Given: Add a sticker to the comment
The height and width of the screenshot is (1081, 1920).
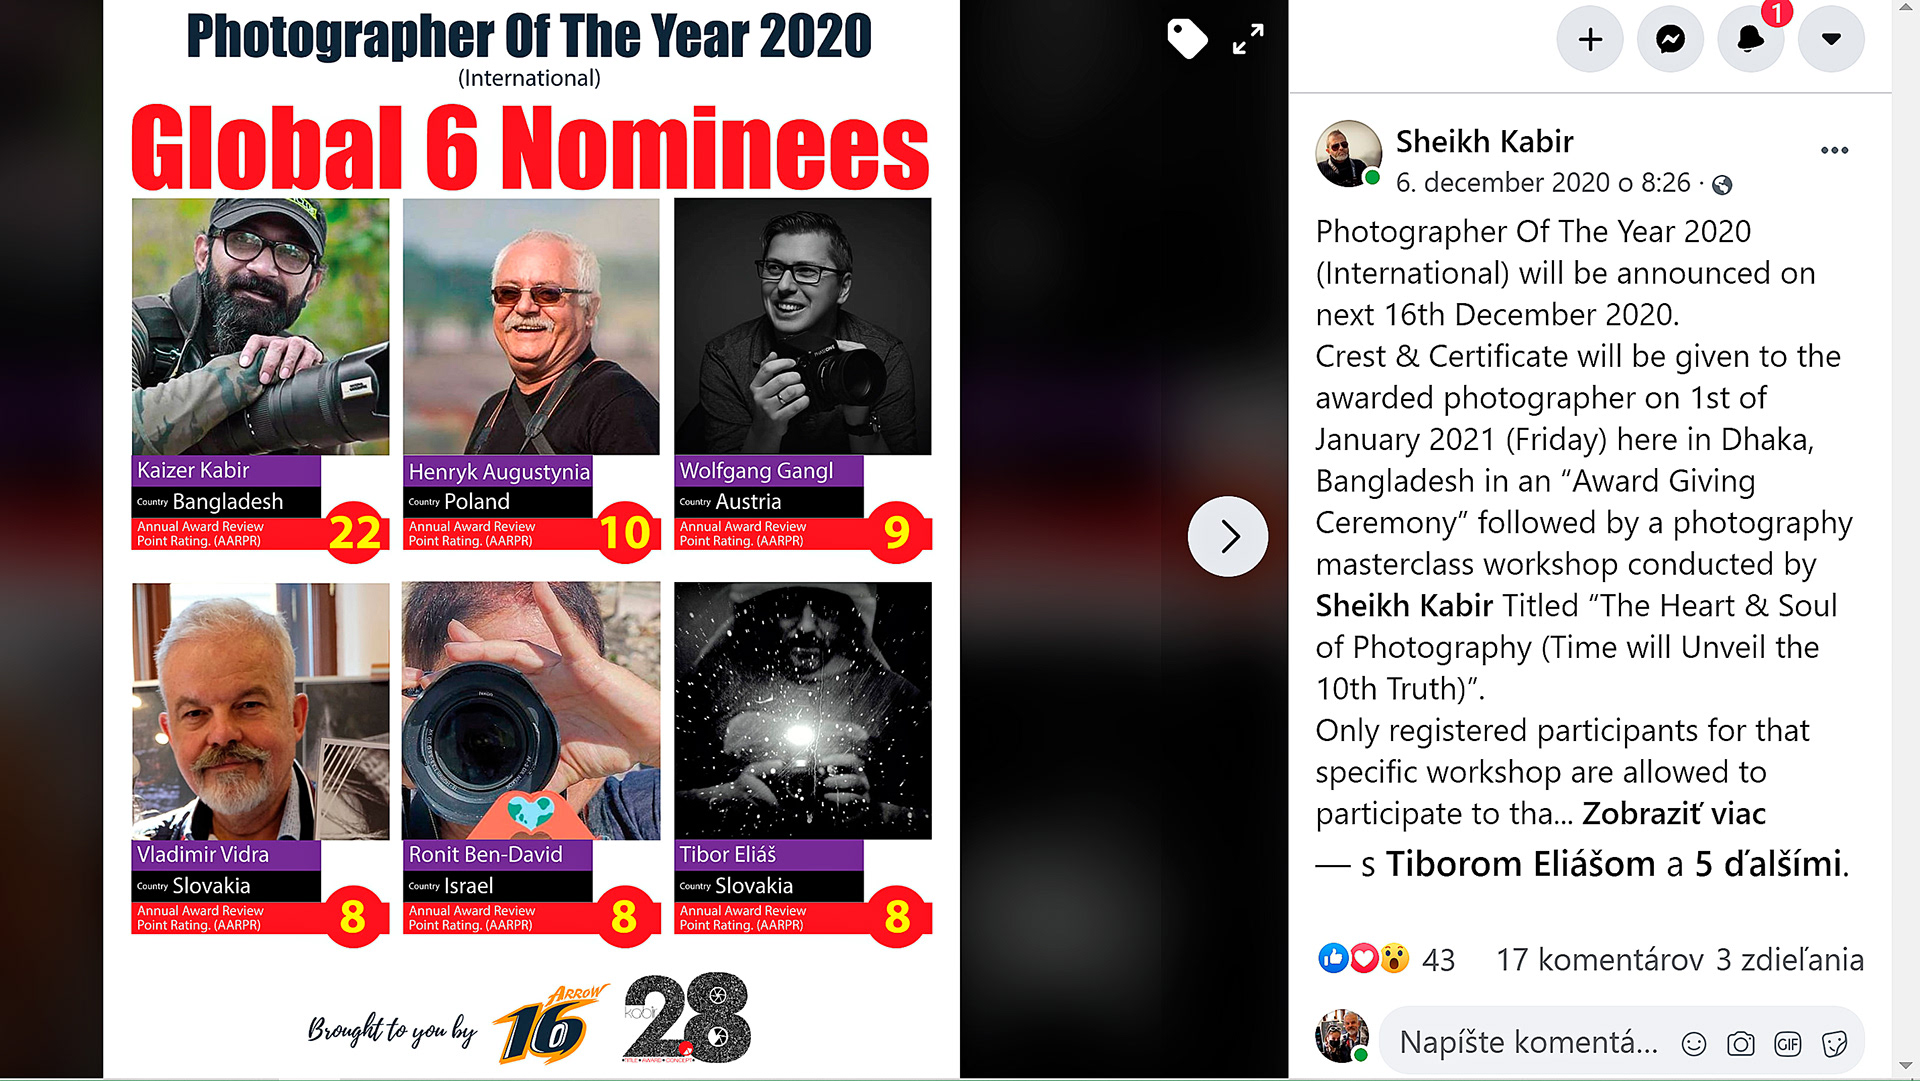Looking at the screenshot, I should point(1835,1044).
